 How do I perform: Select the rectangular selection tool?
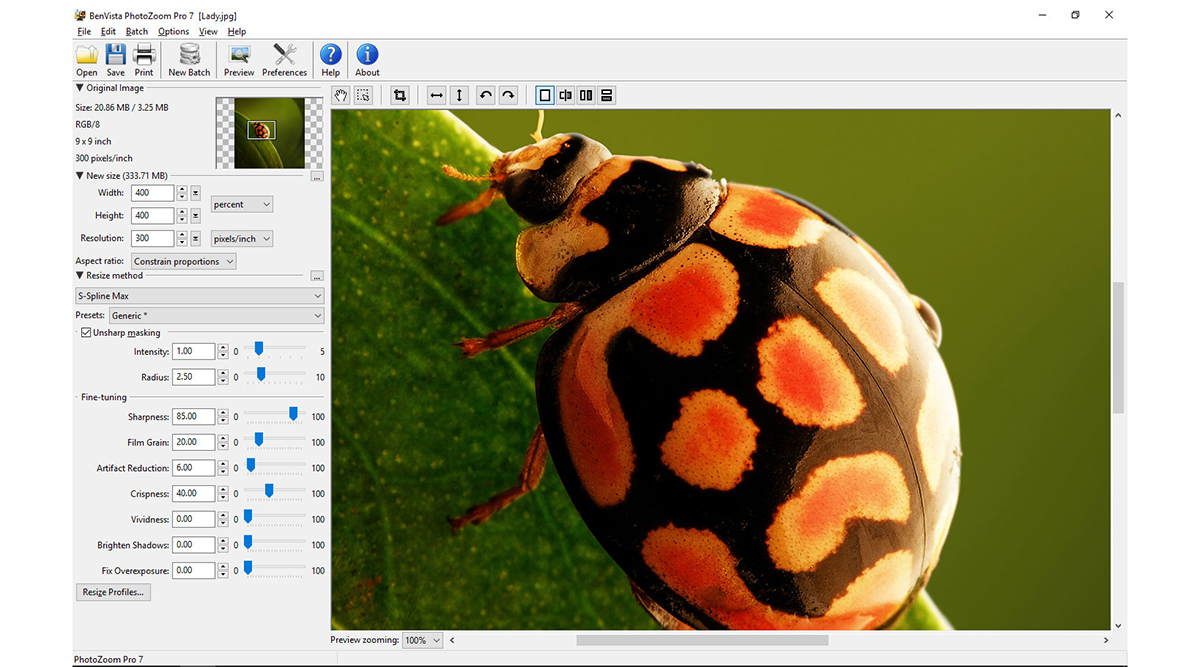(363, 95)
